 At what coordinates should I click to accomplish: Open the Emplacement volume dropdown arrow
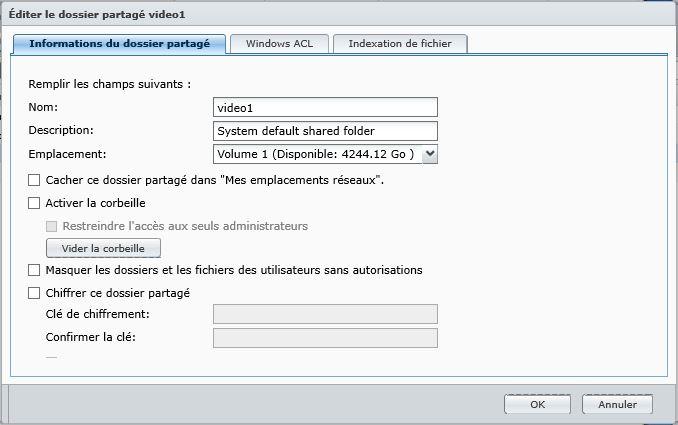[x=430, y=154]
